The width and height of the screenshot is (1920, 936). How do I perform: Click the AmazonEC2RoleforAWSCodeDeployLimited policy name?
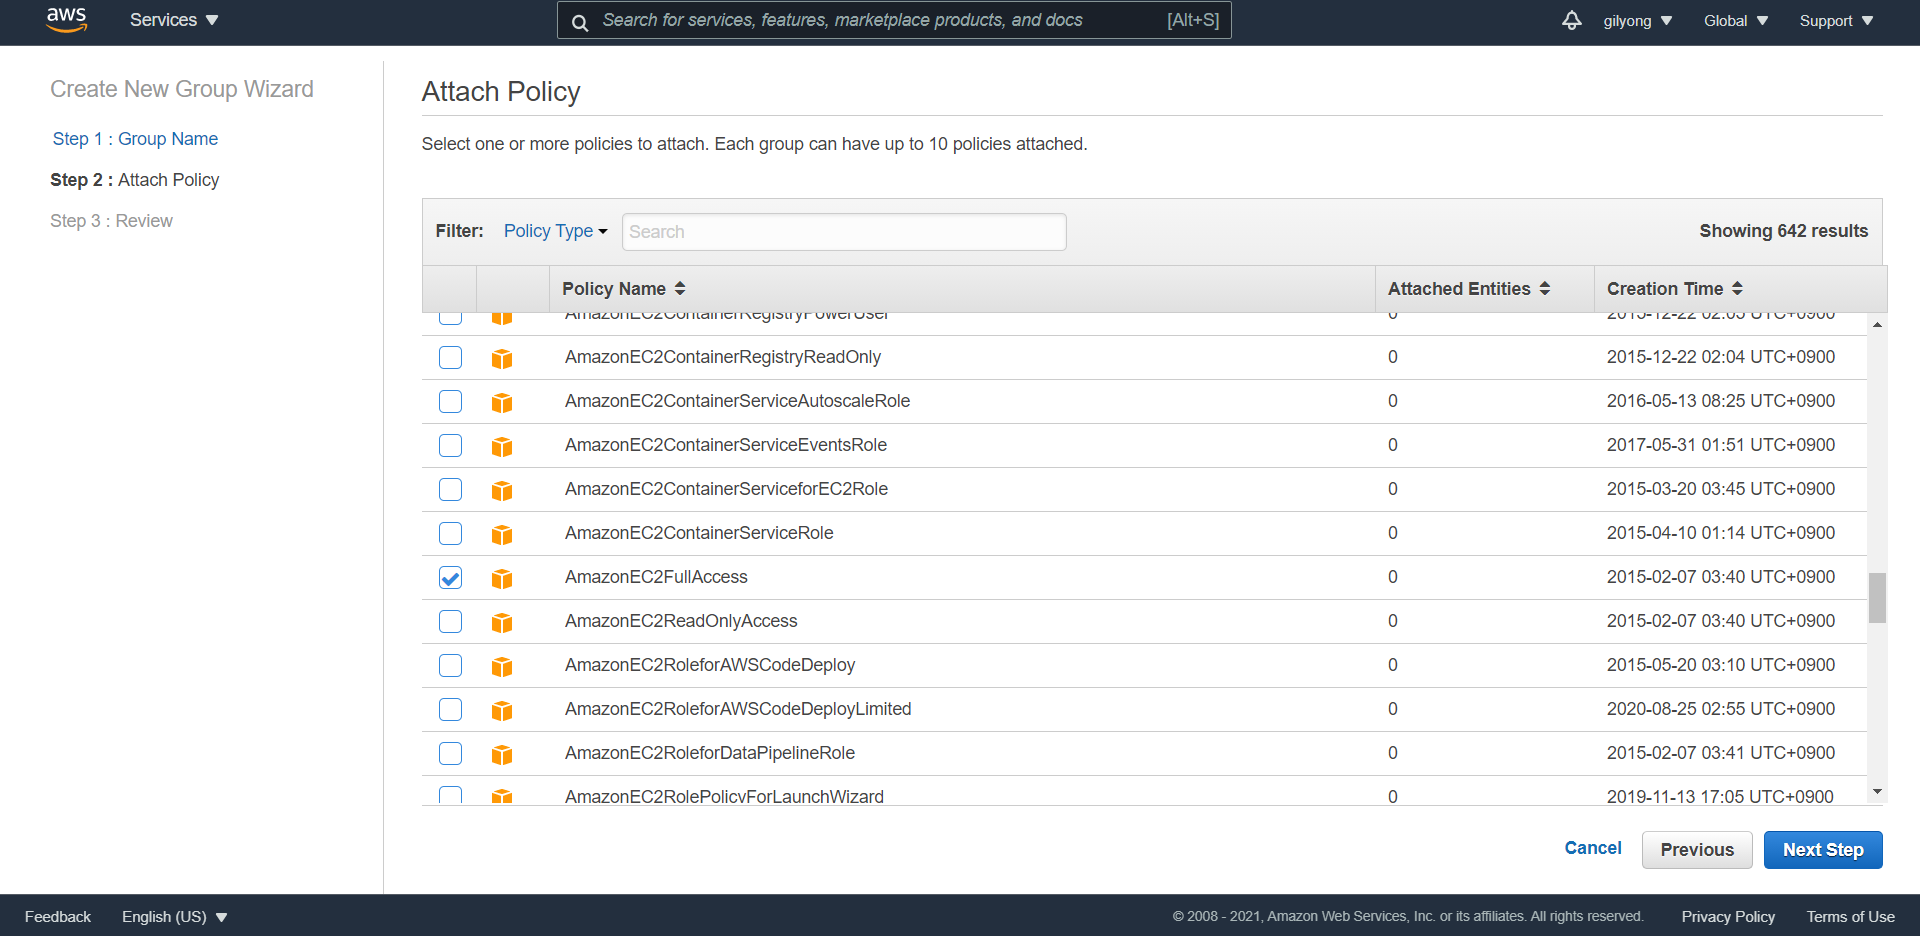point(738,709)
